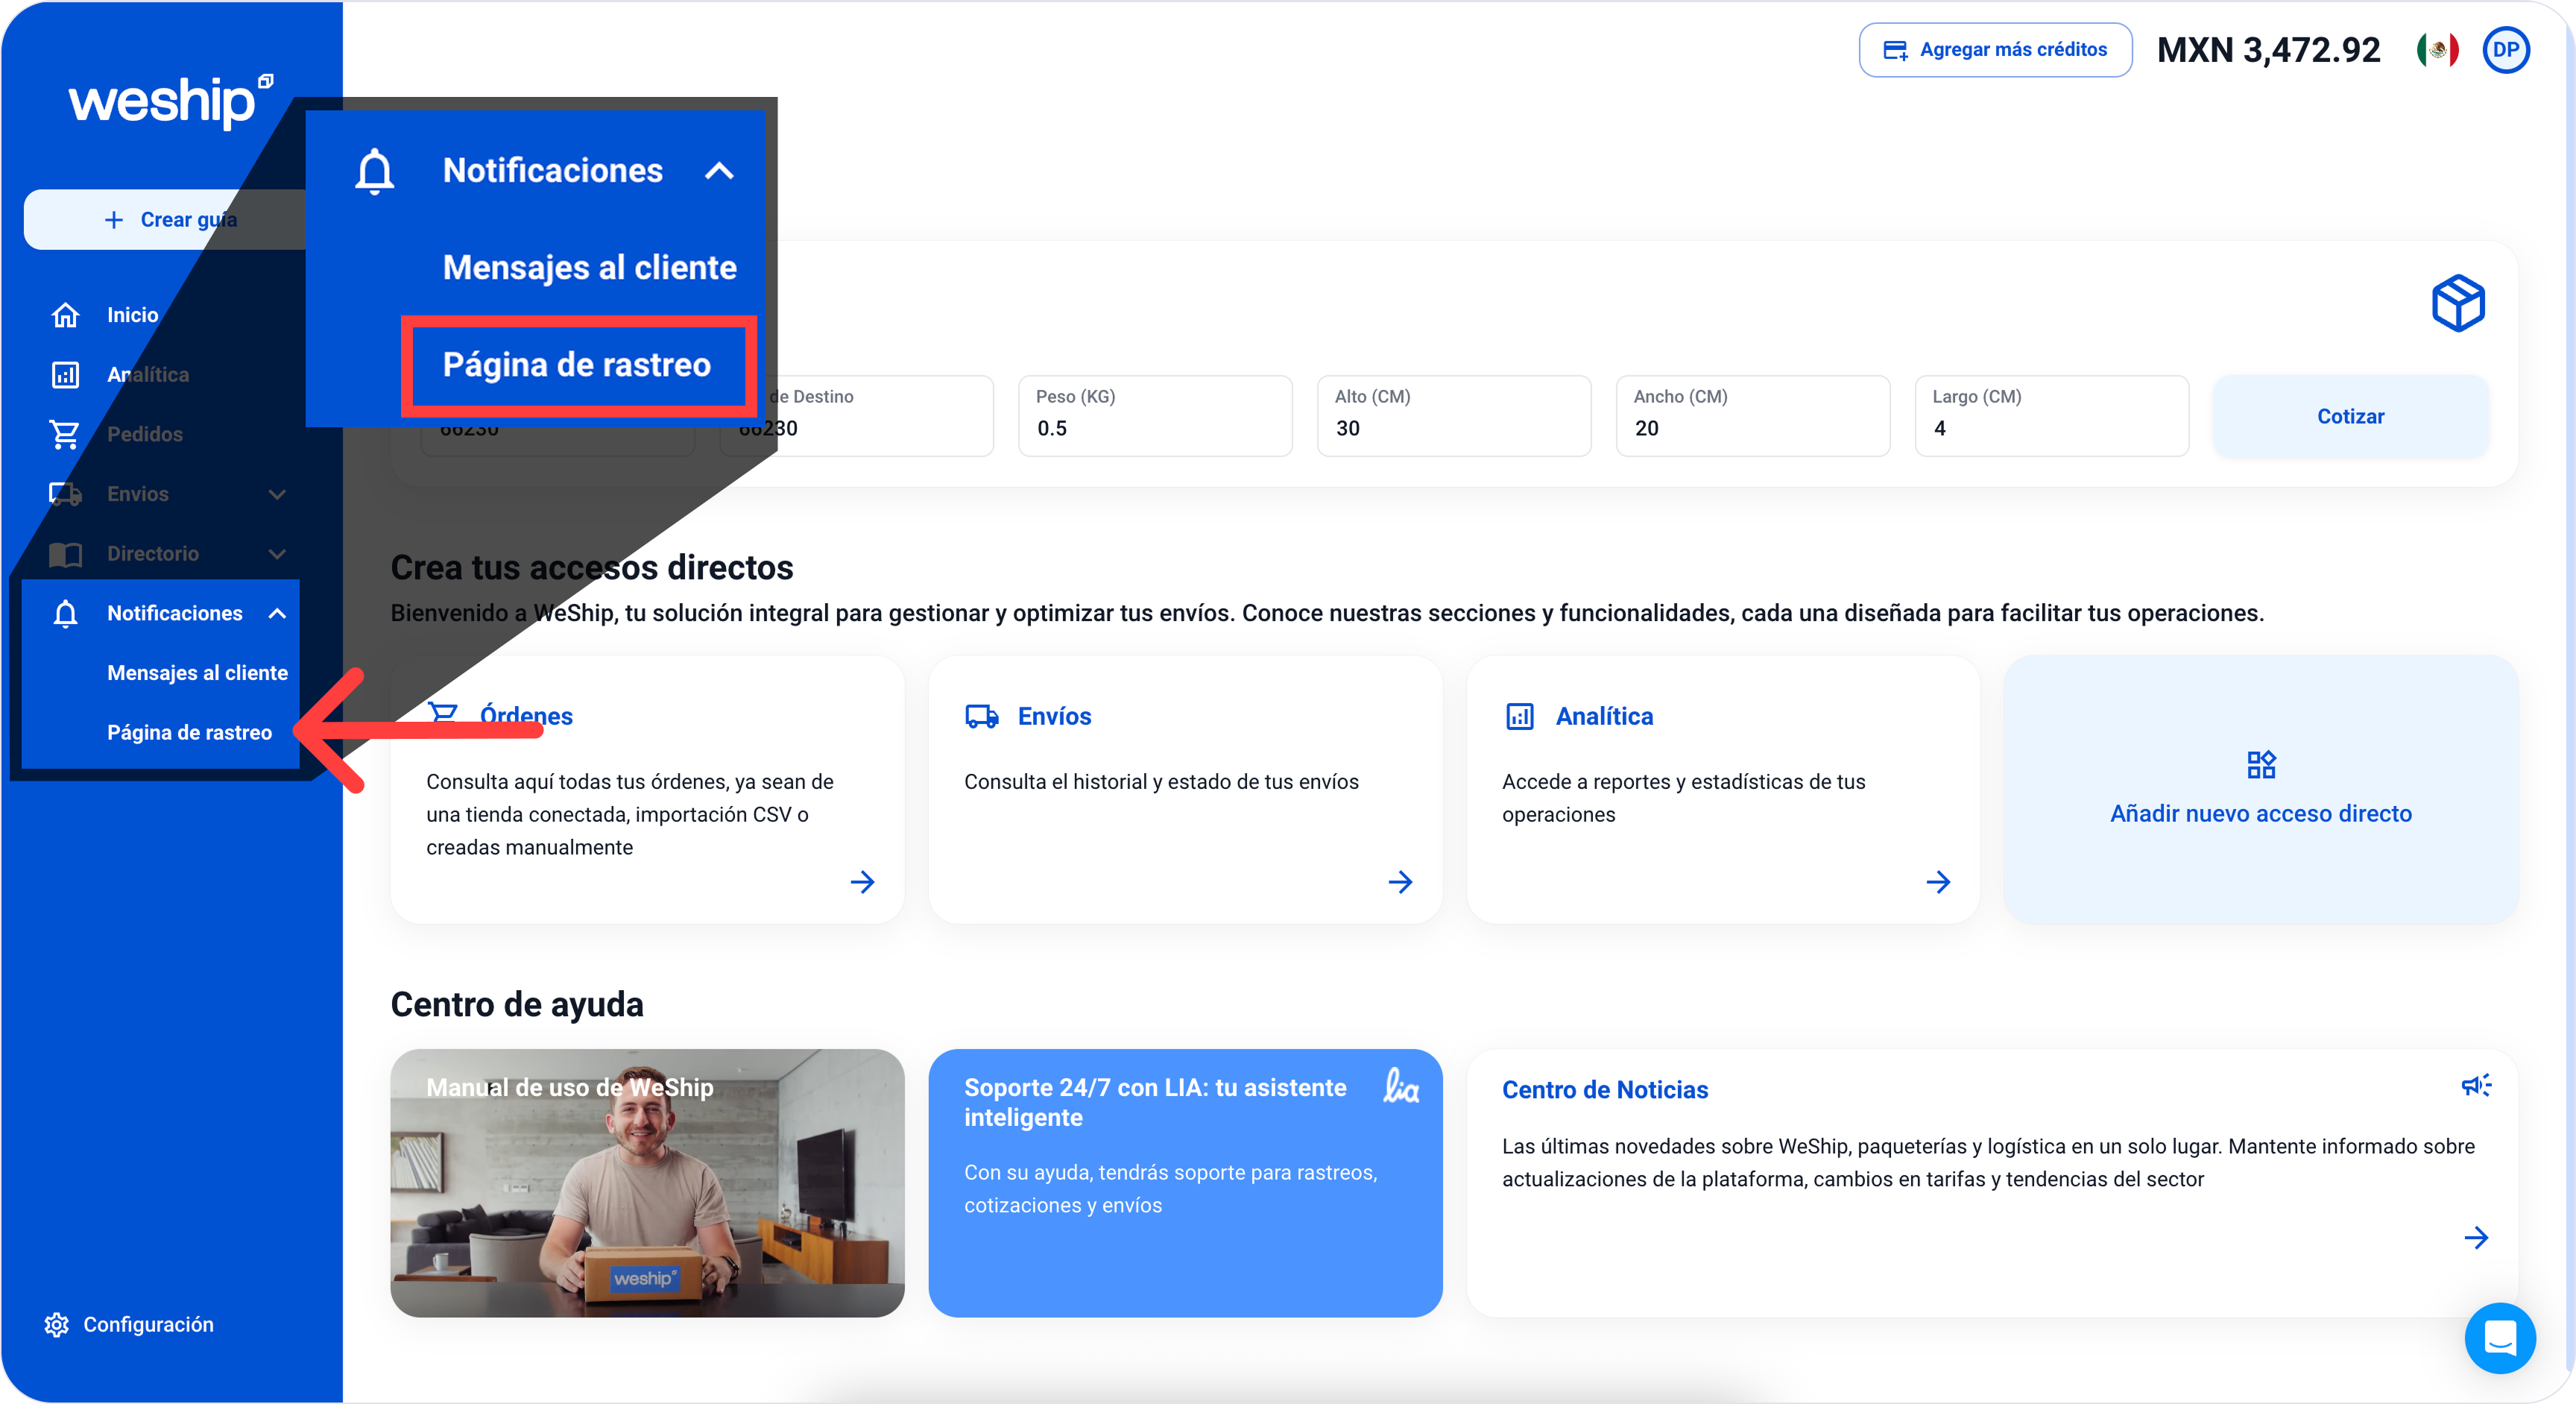
Task: Click the lia logo in the support card
Action: click(x=1400, y=1086)
